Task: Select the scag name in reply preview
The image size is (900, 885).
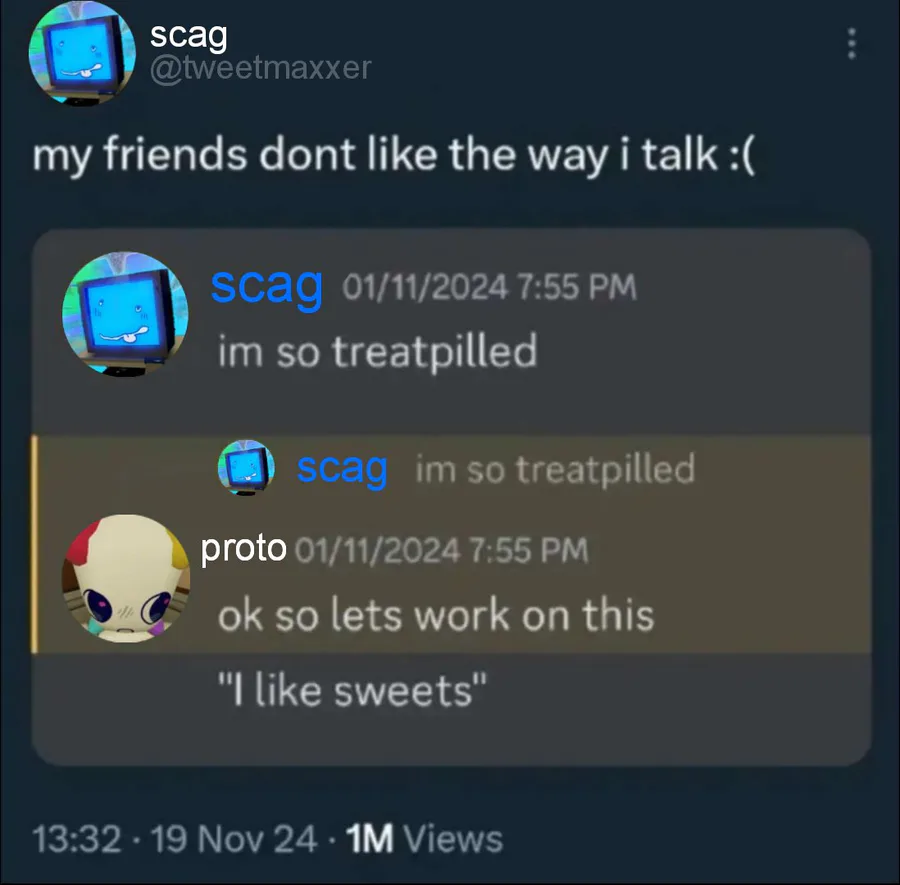Action: pos(342,469)
